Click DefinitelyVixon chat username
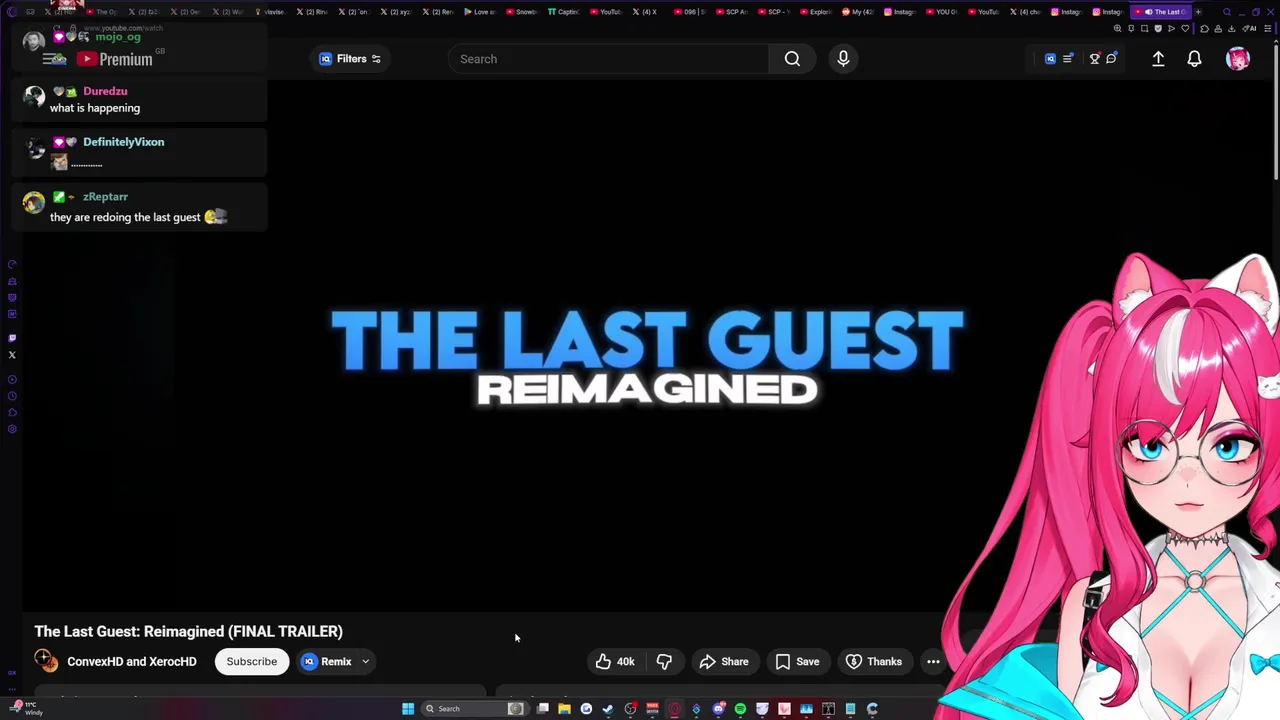 tap(123, 142)
